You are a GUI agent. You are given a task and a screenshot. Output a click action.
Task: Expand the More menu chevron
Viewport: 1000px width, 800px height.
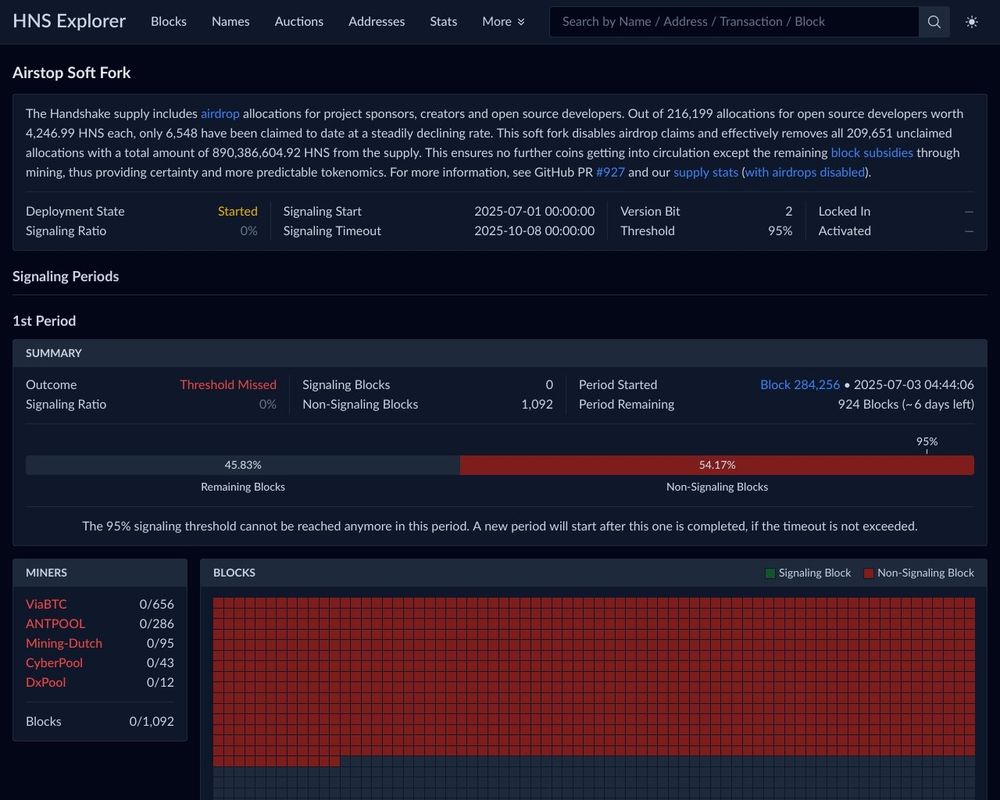pos(521,22)
